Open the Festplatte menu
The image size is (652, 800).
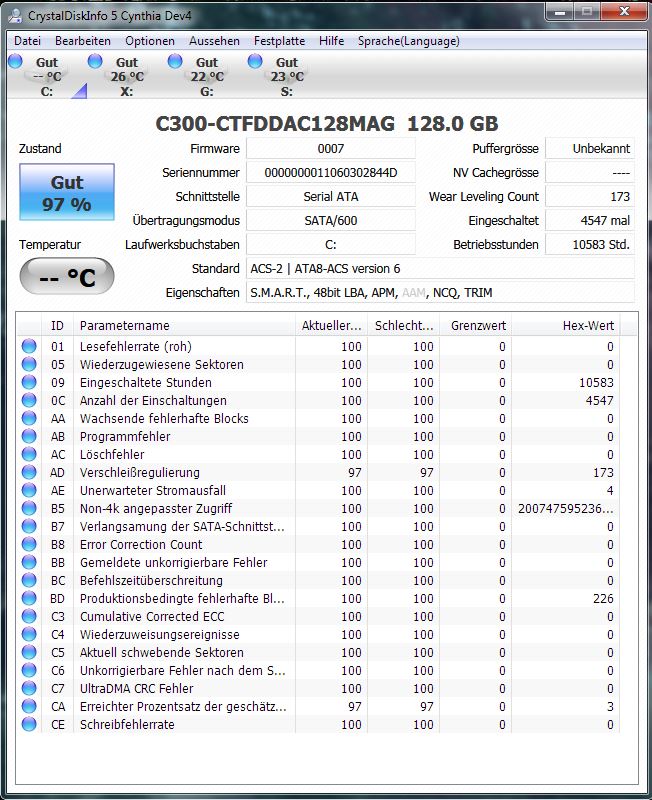click(279, 41)
